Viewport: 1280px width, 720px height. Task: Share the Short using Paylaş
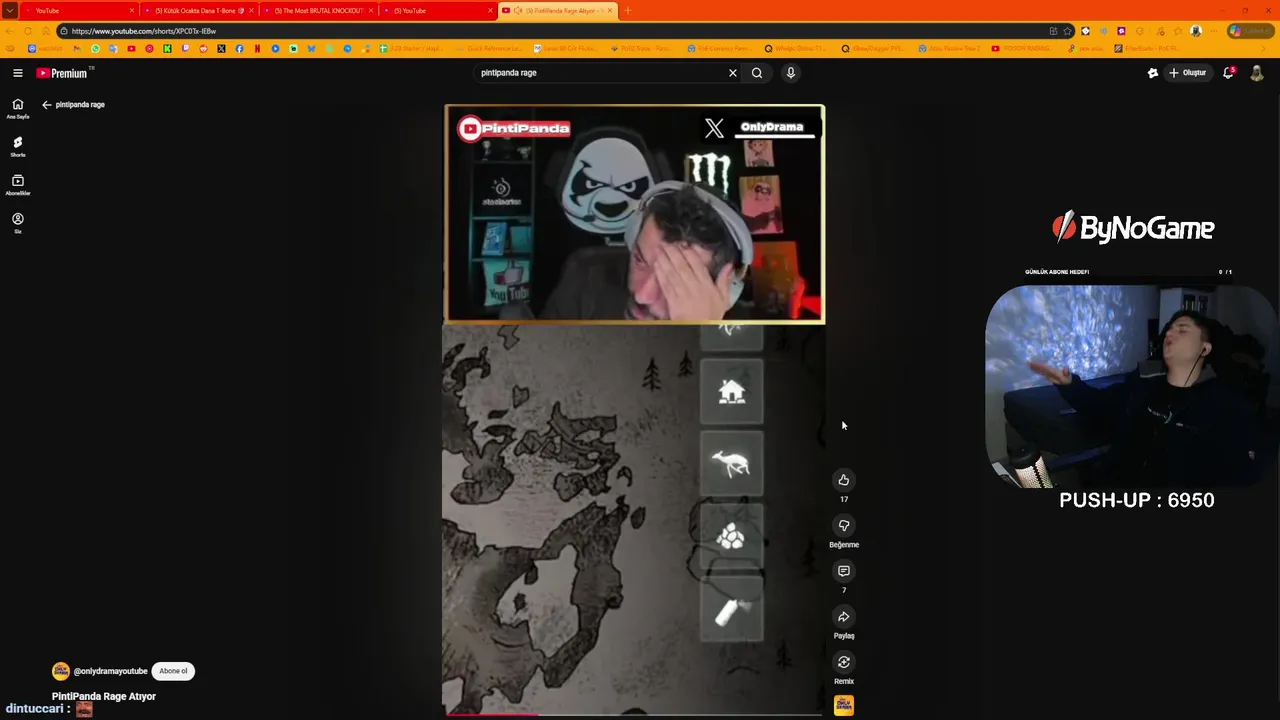[844, 617]
